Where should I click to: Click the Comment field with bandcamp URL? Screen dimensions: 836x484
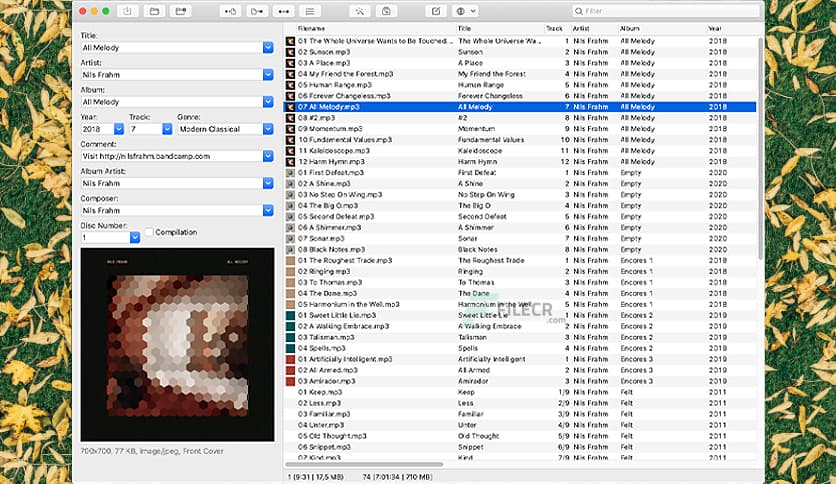pos(172,156)
